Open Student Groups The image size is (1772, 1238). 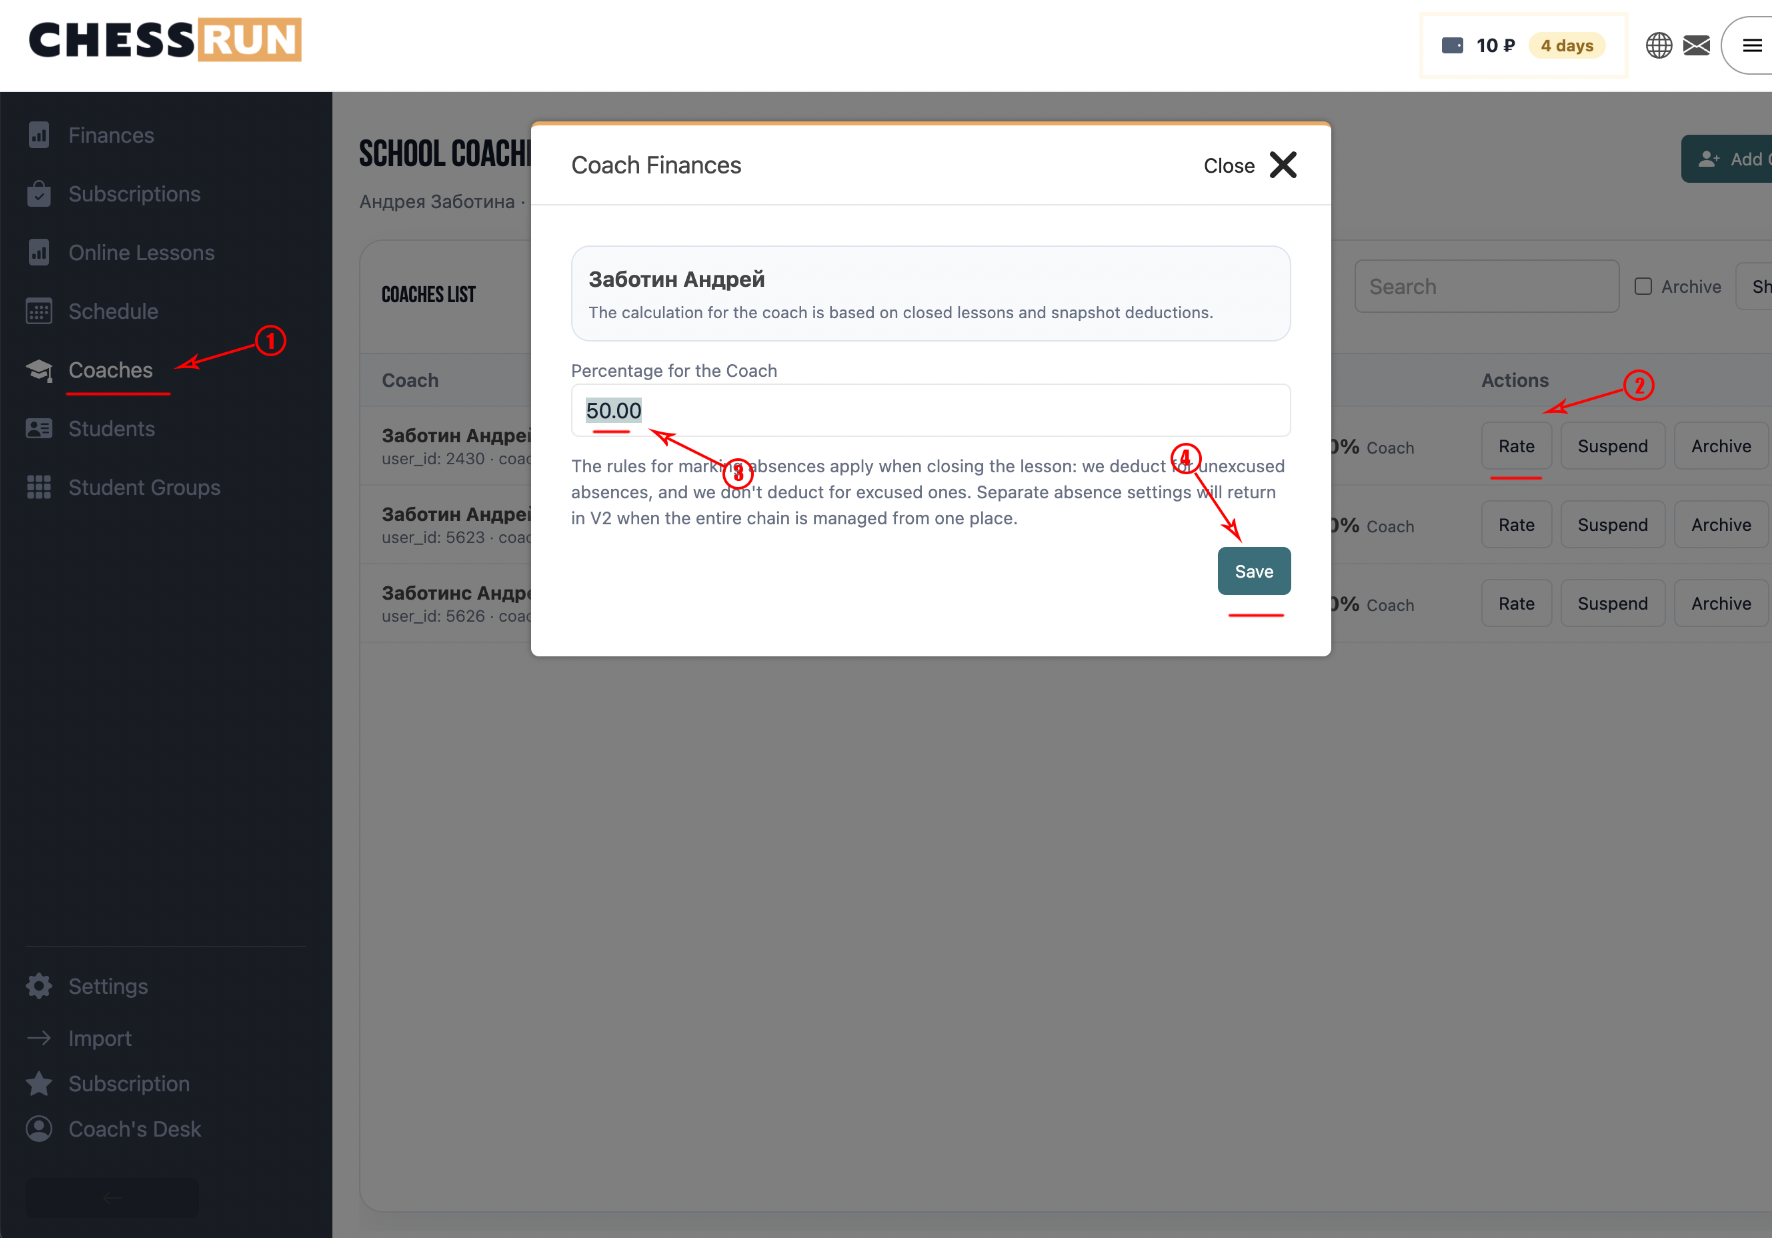[144, 488]
